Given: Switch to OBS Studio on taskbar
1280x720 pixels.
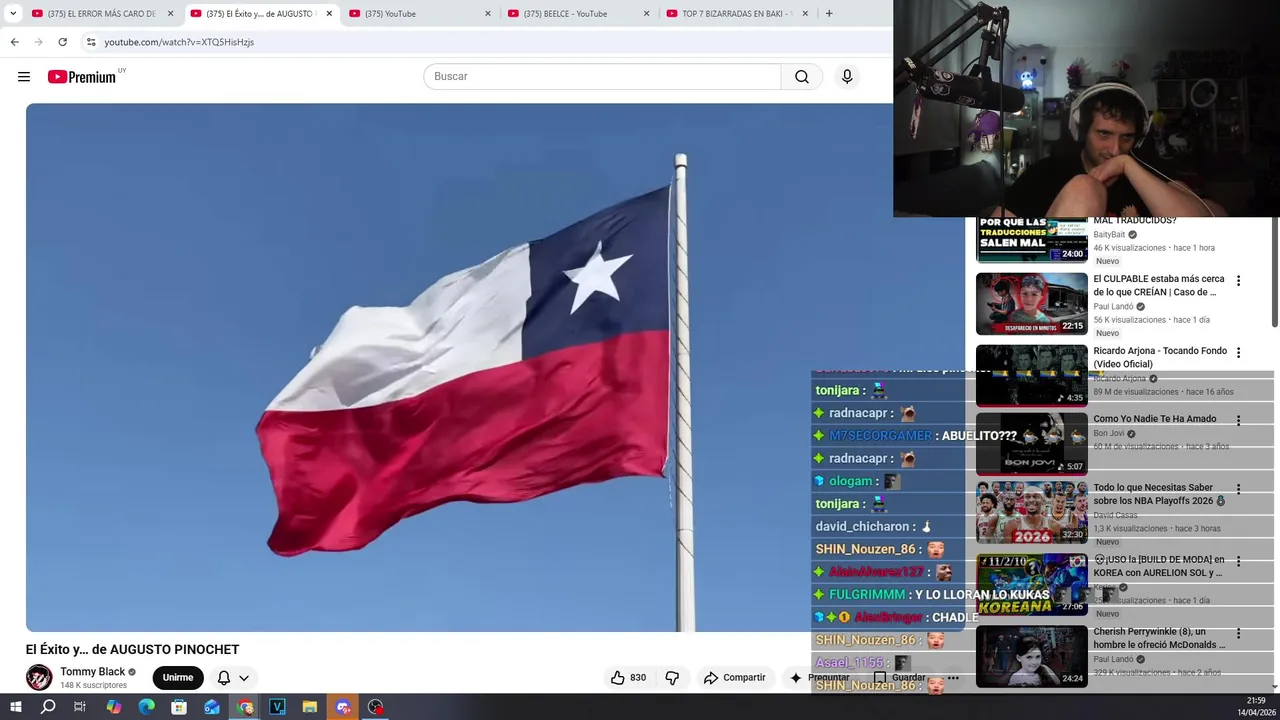Looking at the screenshot, I should tap(376, 707).
